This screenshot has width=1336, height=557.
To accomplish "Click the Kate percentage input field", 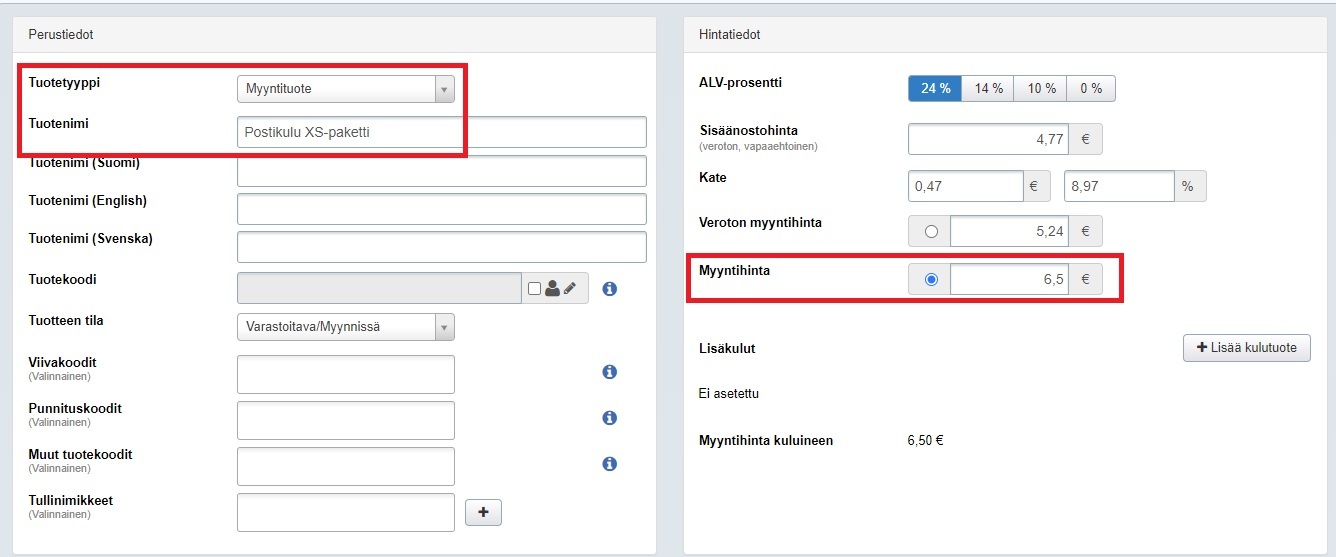I will pos(1118,186).
